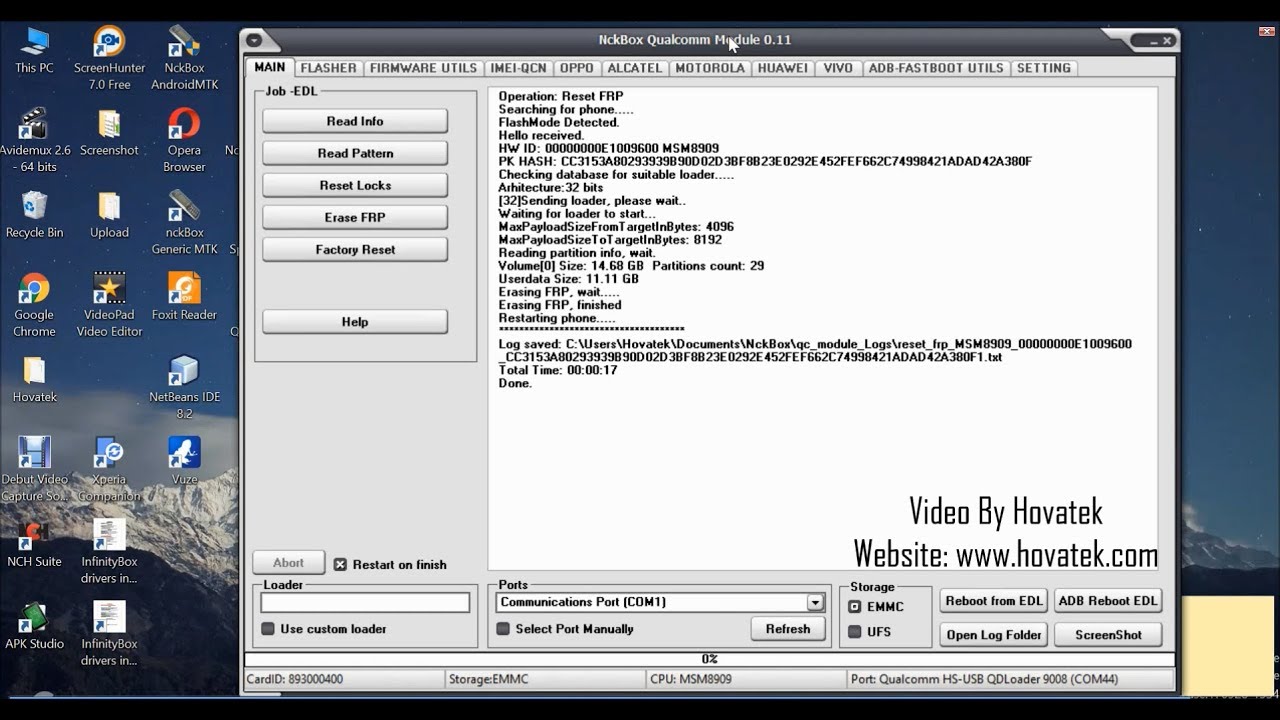Open the ADB-FASTBOOT UTILS tab

936,68
